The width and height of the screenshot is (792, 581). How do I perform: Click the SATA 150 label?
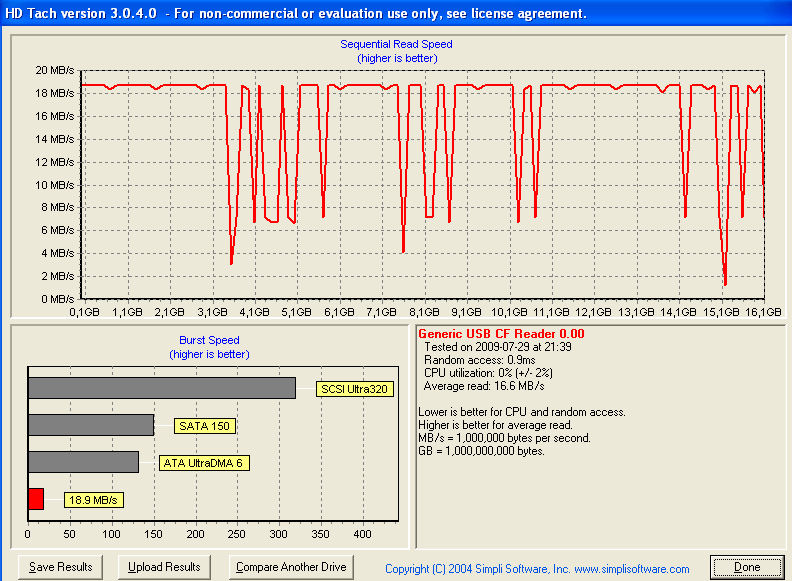coord(204,426)
